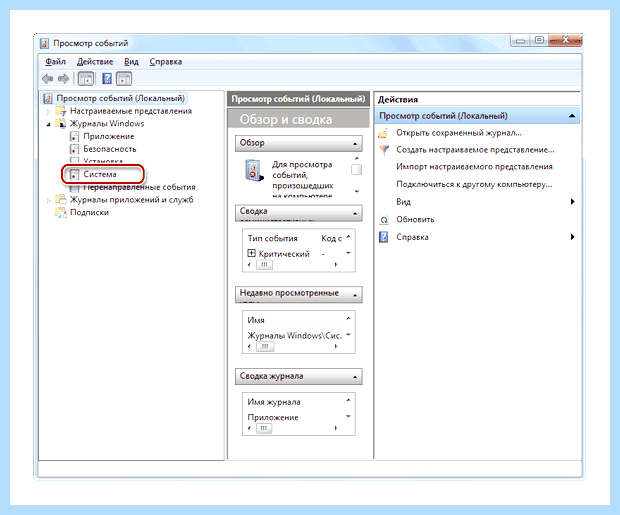620x515 pixels.
Task: Toggle the console tree toolbar icon
Action: [x=86, y=79]
